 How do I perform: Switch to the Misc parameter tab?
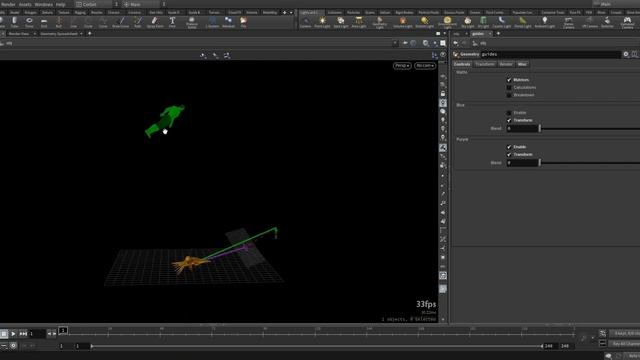click(x=522, y=64)
